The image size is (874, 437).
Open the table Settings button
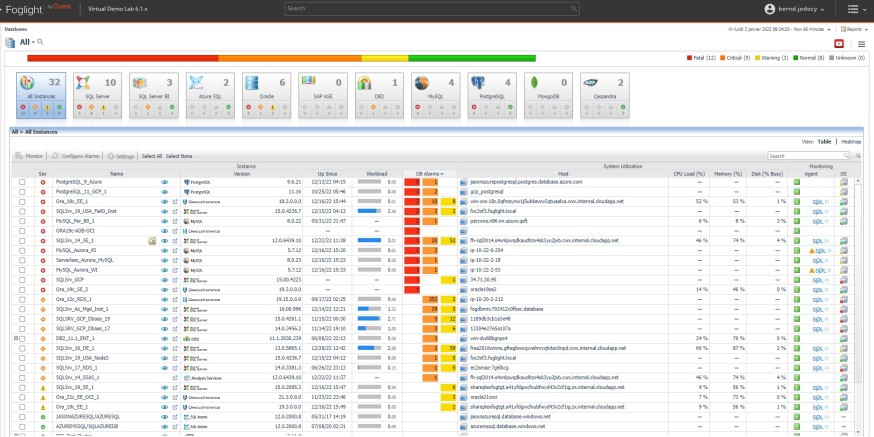click(x=121, y=156)
